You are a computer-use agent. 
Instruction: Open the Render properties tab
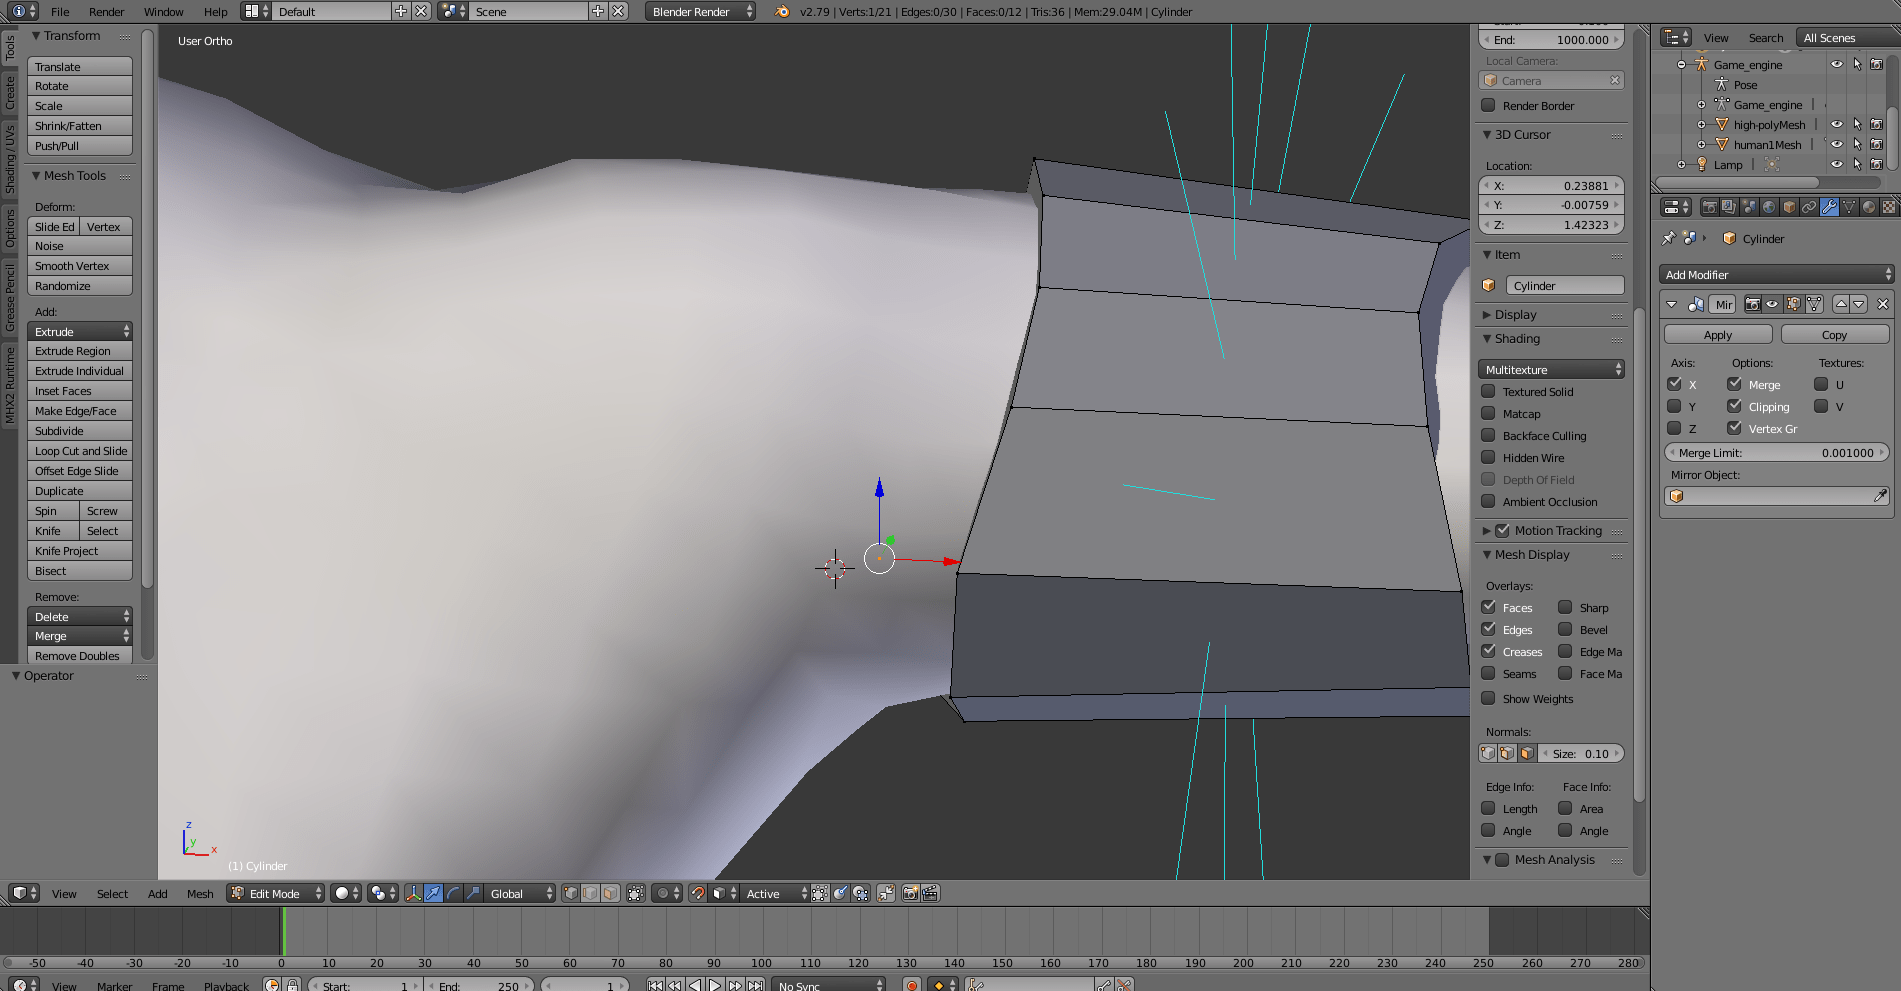[x=1710, y=206]
